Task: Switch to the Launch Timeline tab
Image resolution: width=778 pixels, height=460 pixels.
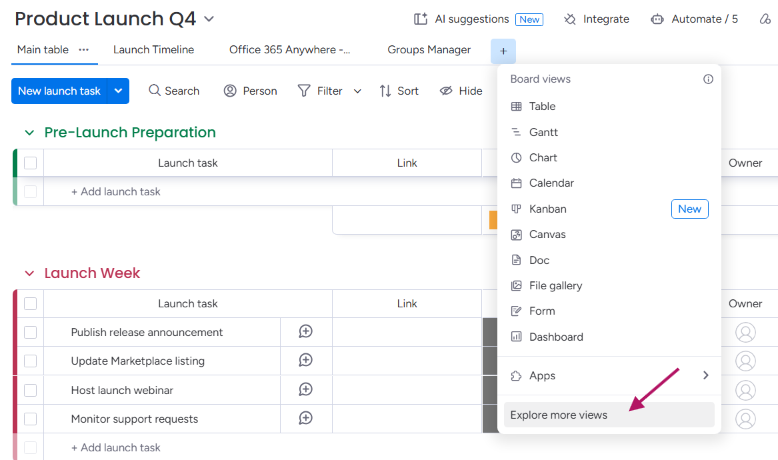Action: [153, 50]
